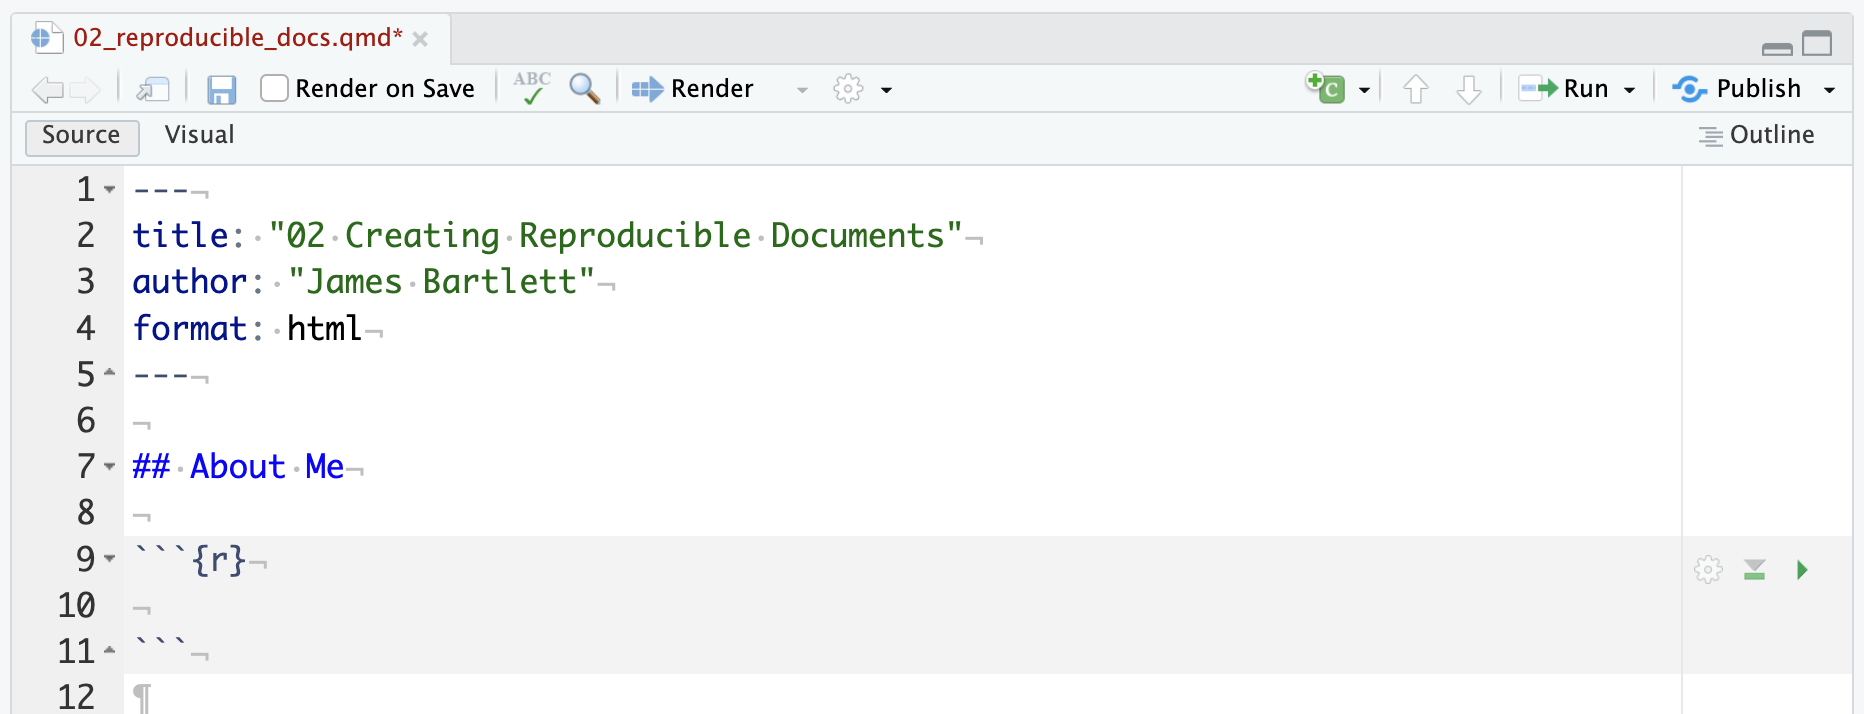
Task: Click the Run button
Action: [x=1563, y=89]
